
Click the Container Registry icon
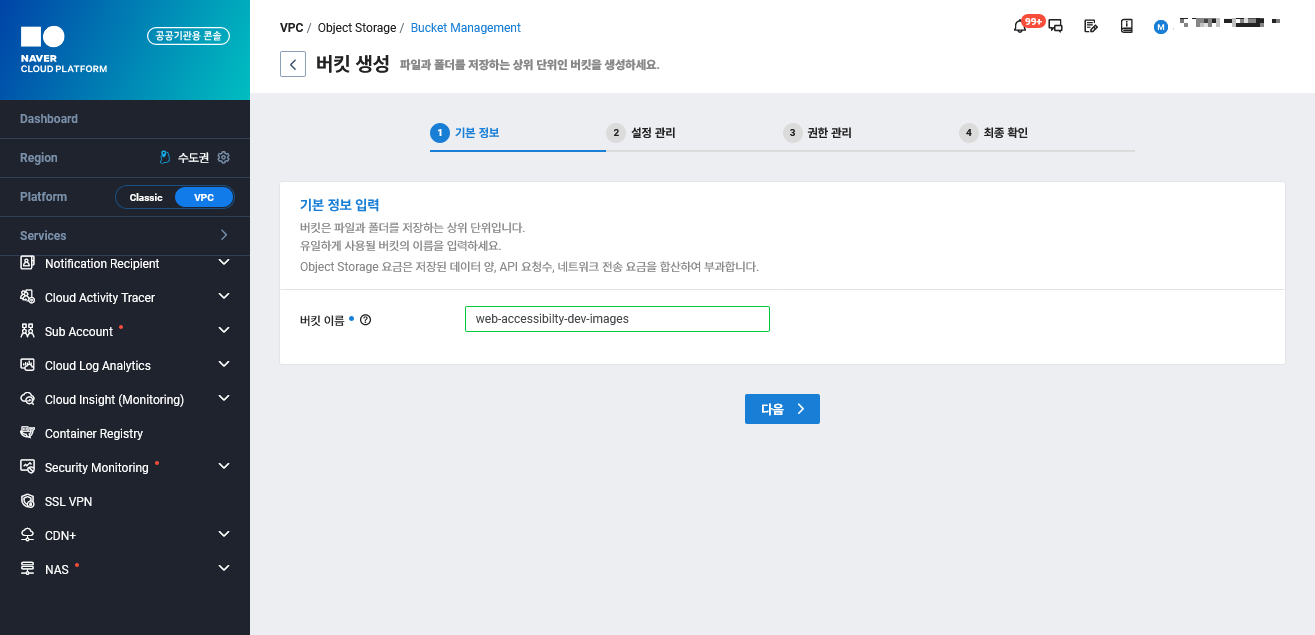[x=28, y=433]
